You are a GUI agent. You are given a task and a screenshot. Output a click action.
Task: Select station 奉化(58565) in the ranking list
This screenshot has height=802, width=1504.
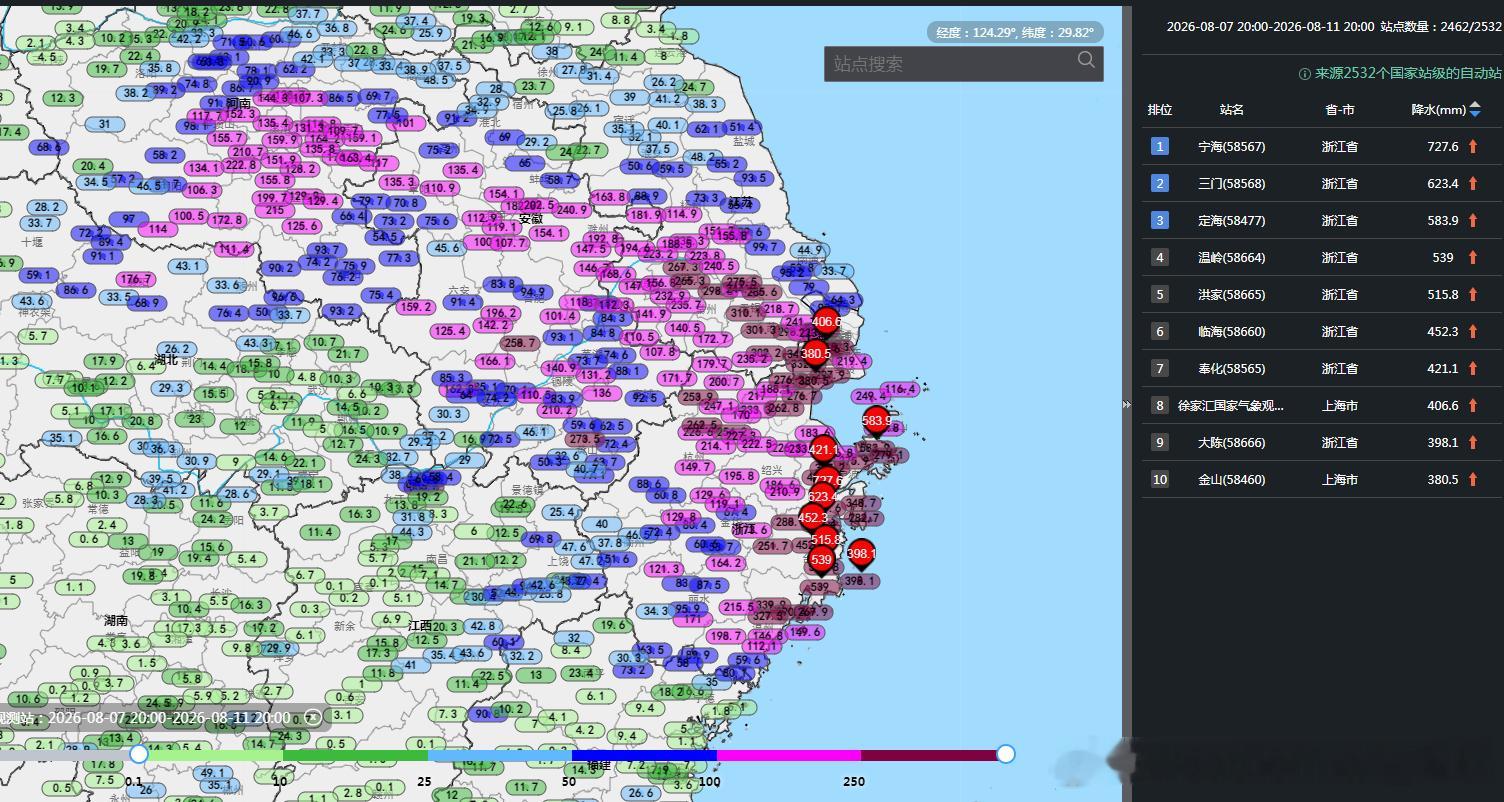[1232, 369]
